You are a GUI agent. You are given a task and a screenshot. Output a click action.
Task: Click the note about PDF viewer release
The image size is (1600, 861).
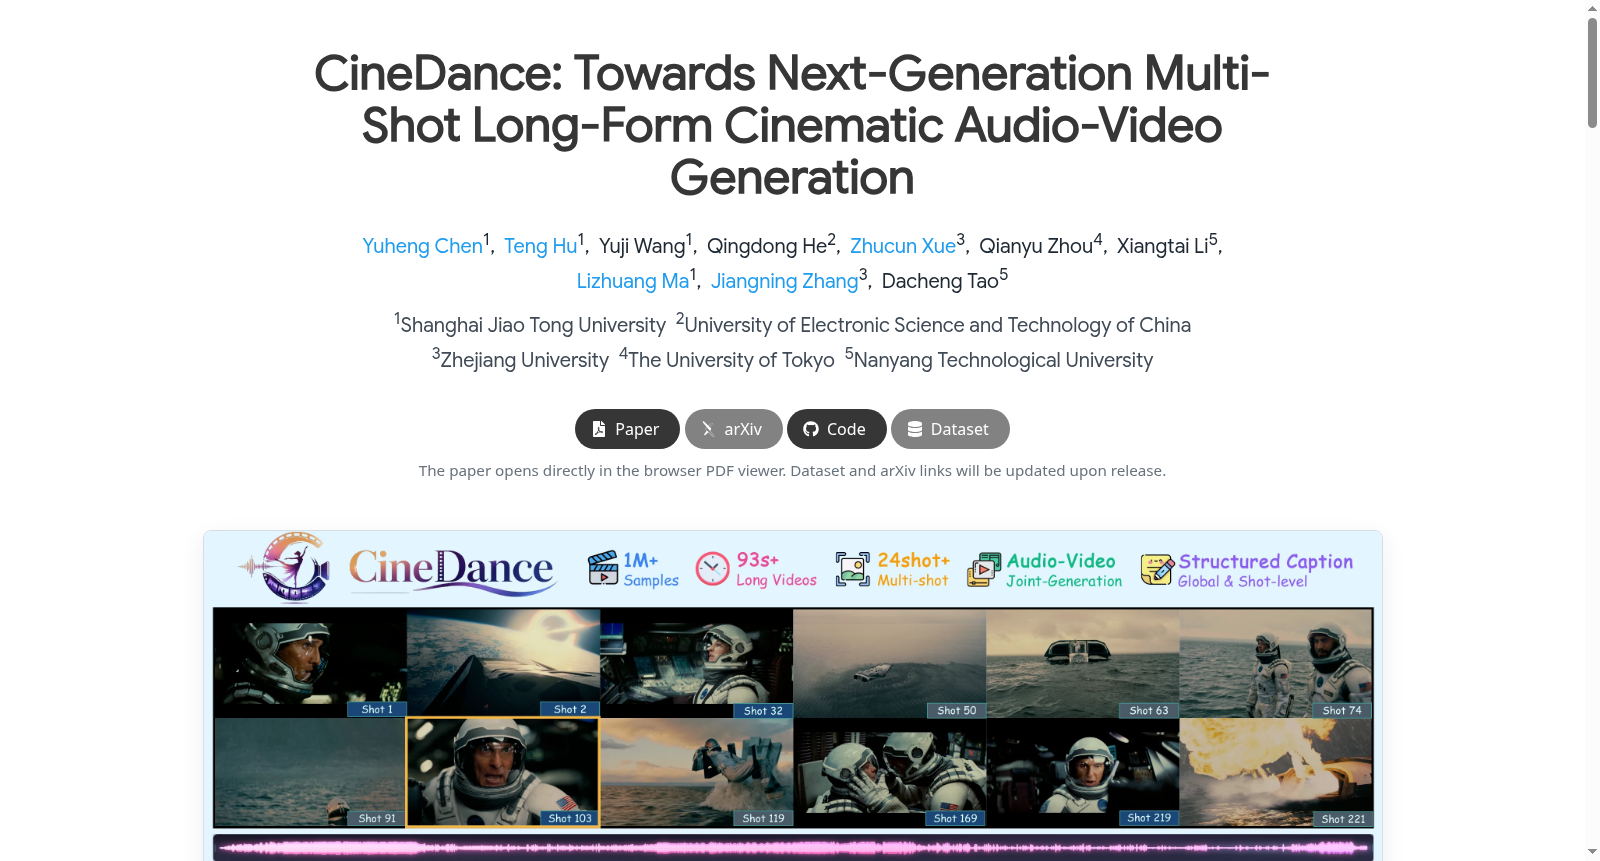click(x=792, y=471)
